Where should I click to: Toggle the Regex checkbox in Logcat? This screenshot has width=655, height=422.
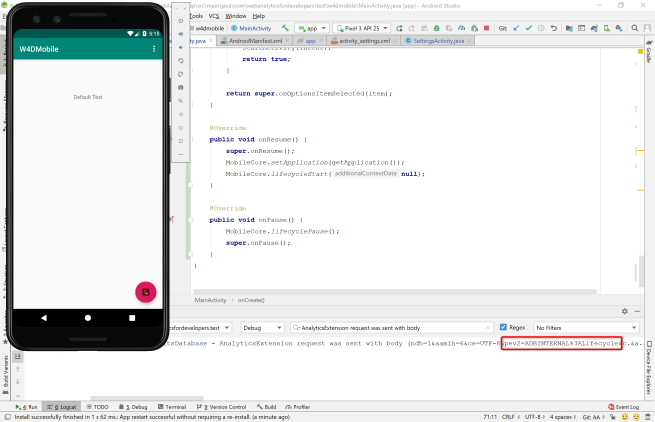click(505, 327)
